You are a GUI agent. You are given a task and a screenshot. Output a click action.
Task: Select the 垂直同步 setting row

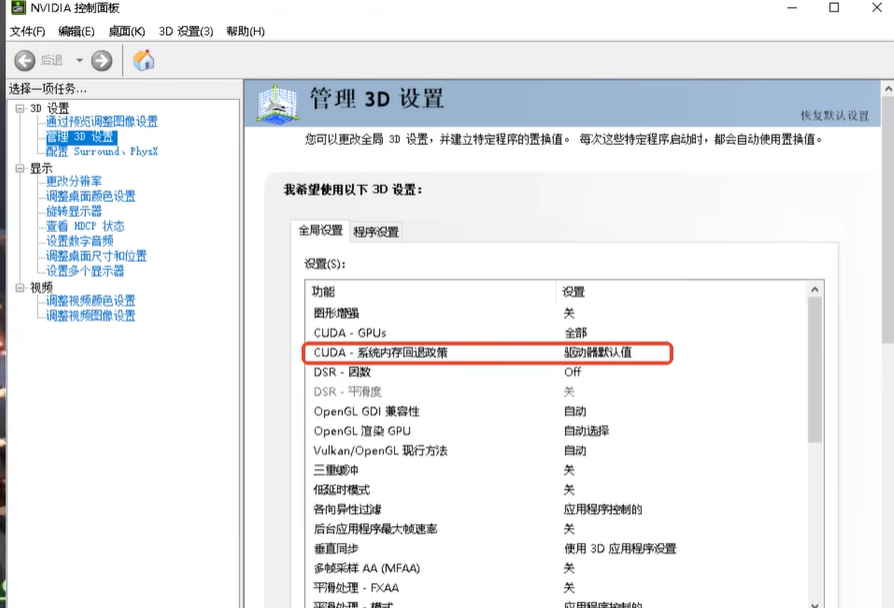point(487,548)
